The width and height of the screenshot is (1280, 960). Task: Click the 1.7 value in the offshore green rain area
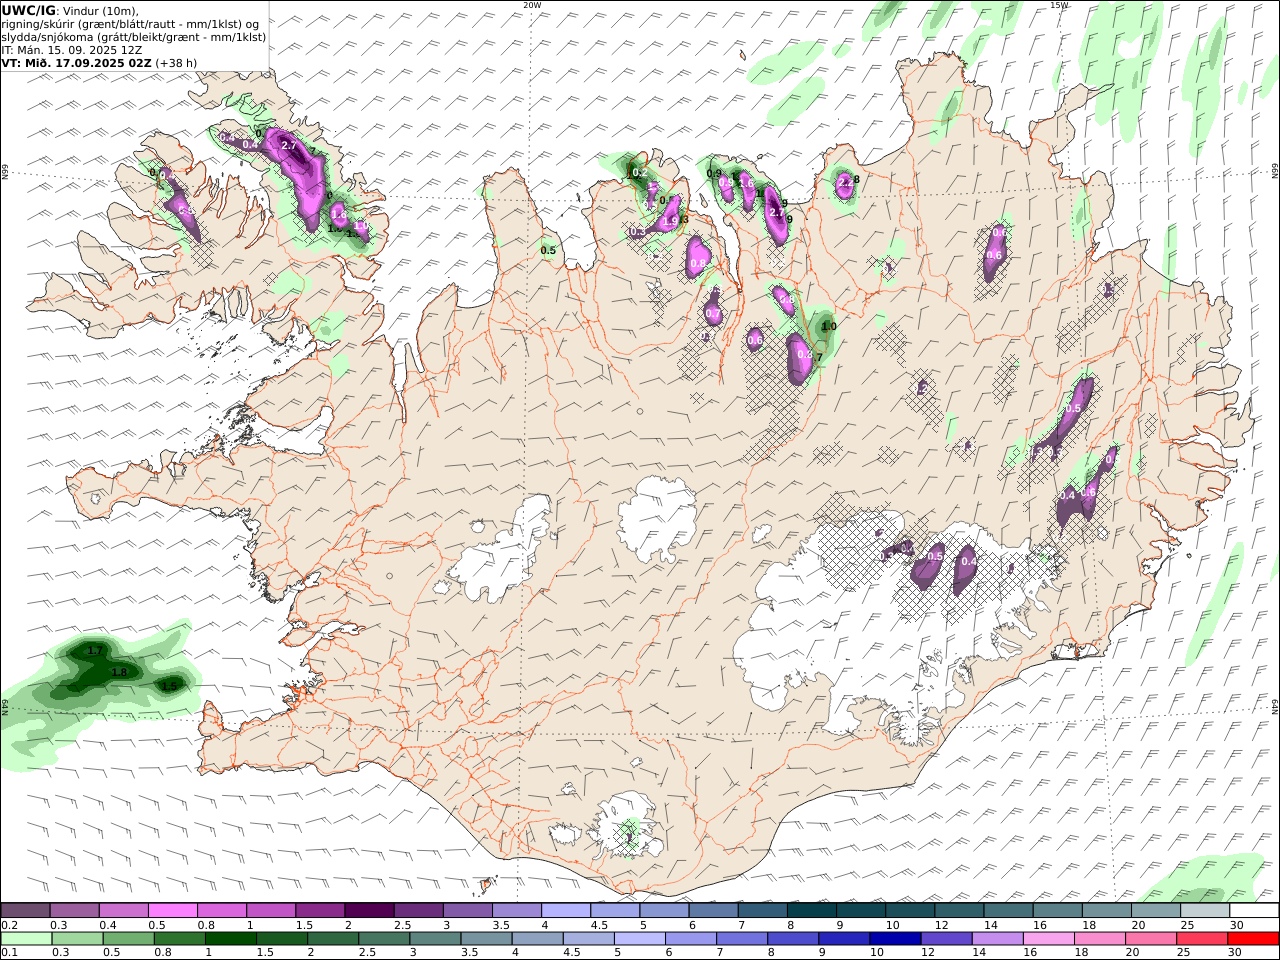(95, 651)
